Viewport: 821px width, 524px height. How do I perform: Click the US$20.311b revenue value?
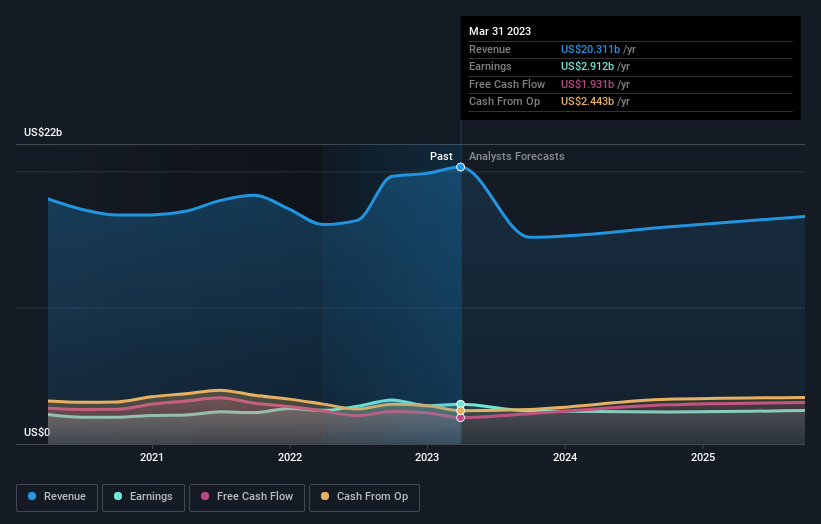(x=590, y=49)
